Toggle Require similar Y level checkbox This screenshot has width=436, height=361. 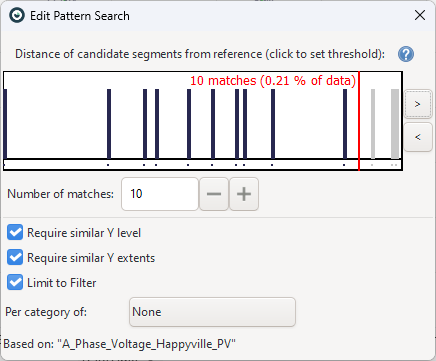pos(15,232)
